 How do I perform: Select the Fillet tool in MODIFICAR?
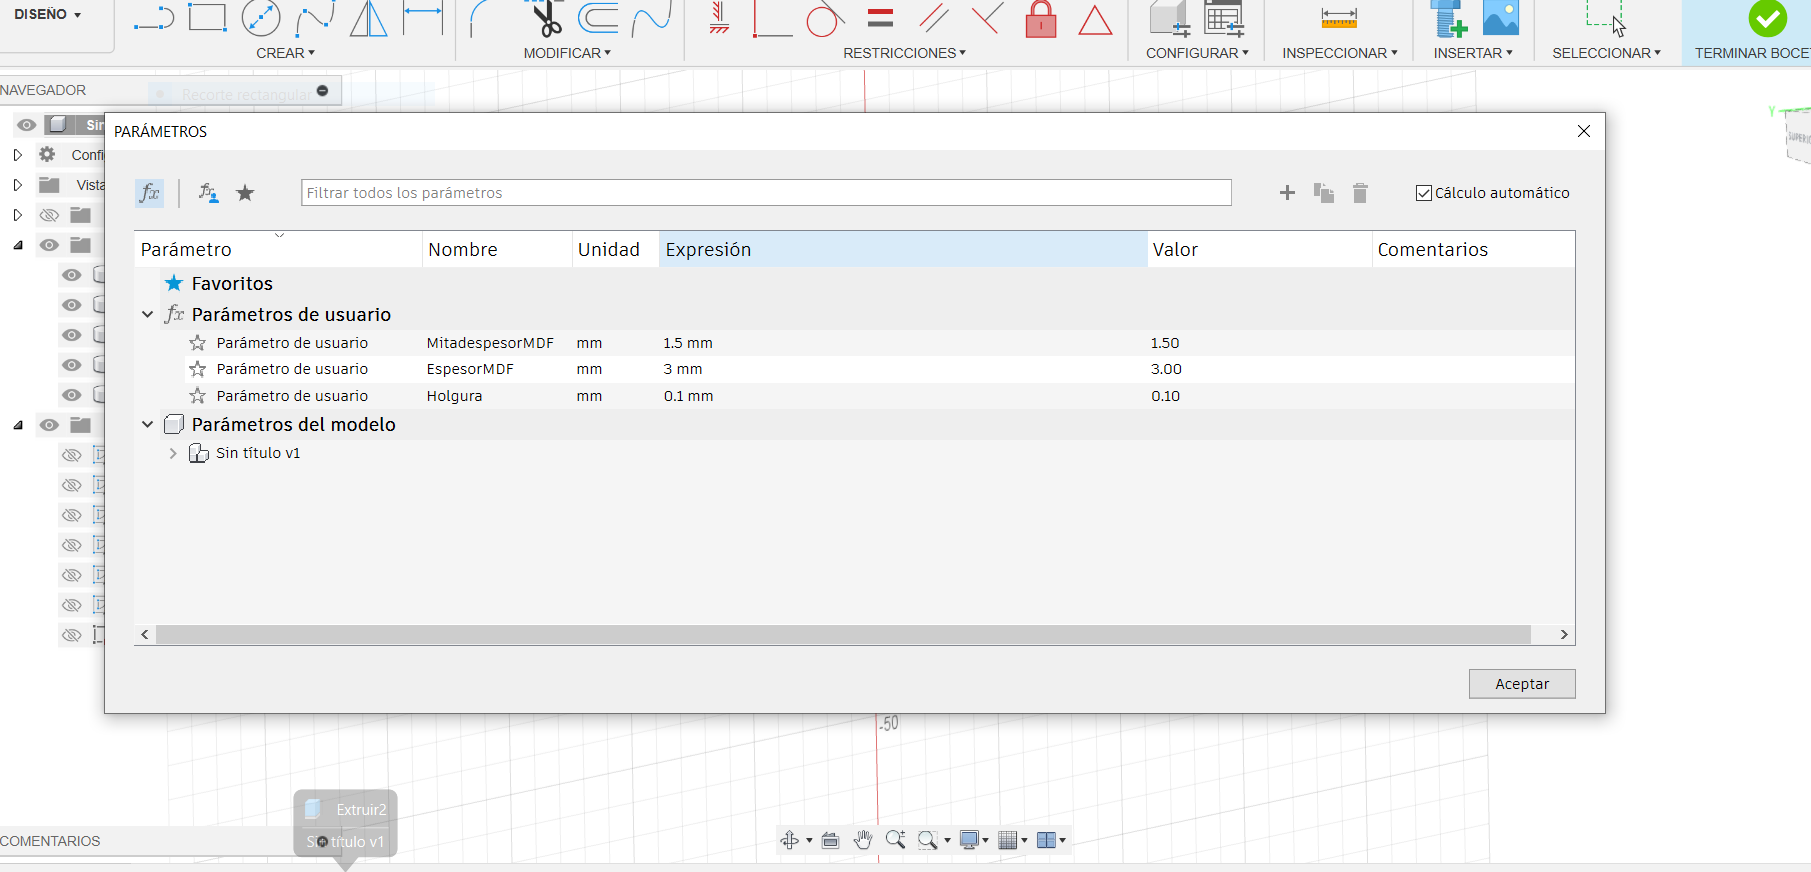click(x=482, y=18)
